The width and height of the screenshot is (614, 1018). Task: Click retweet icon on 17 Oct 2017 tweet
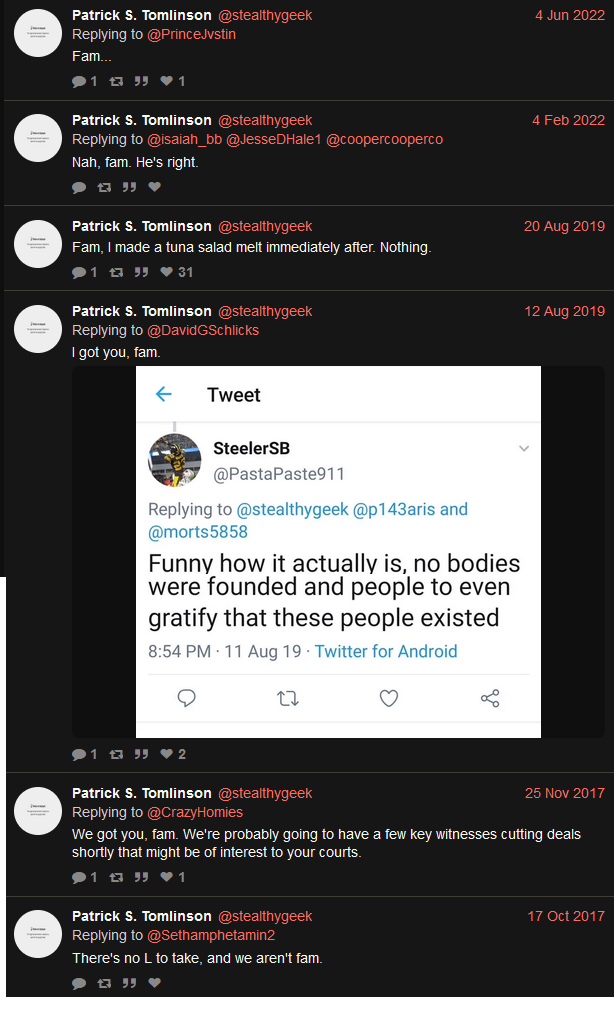[104, 983]
